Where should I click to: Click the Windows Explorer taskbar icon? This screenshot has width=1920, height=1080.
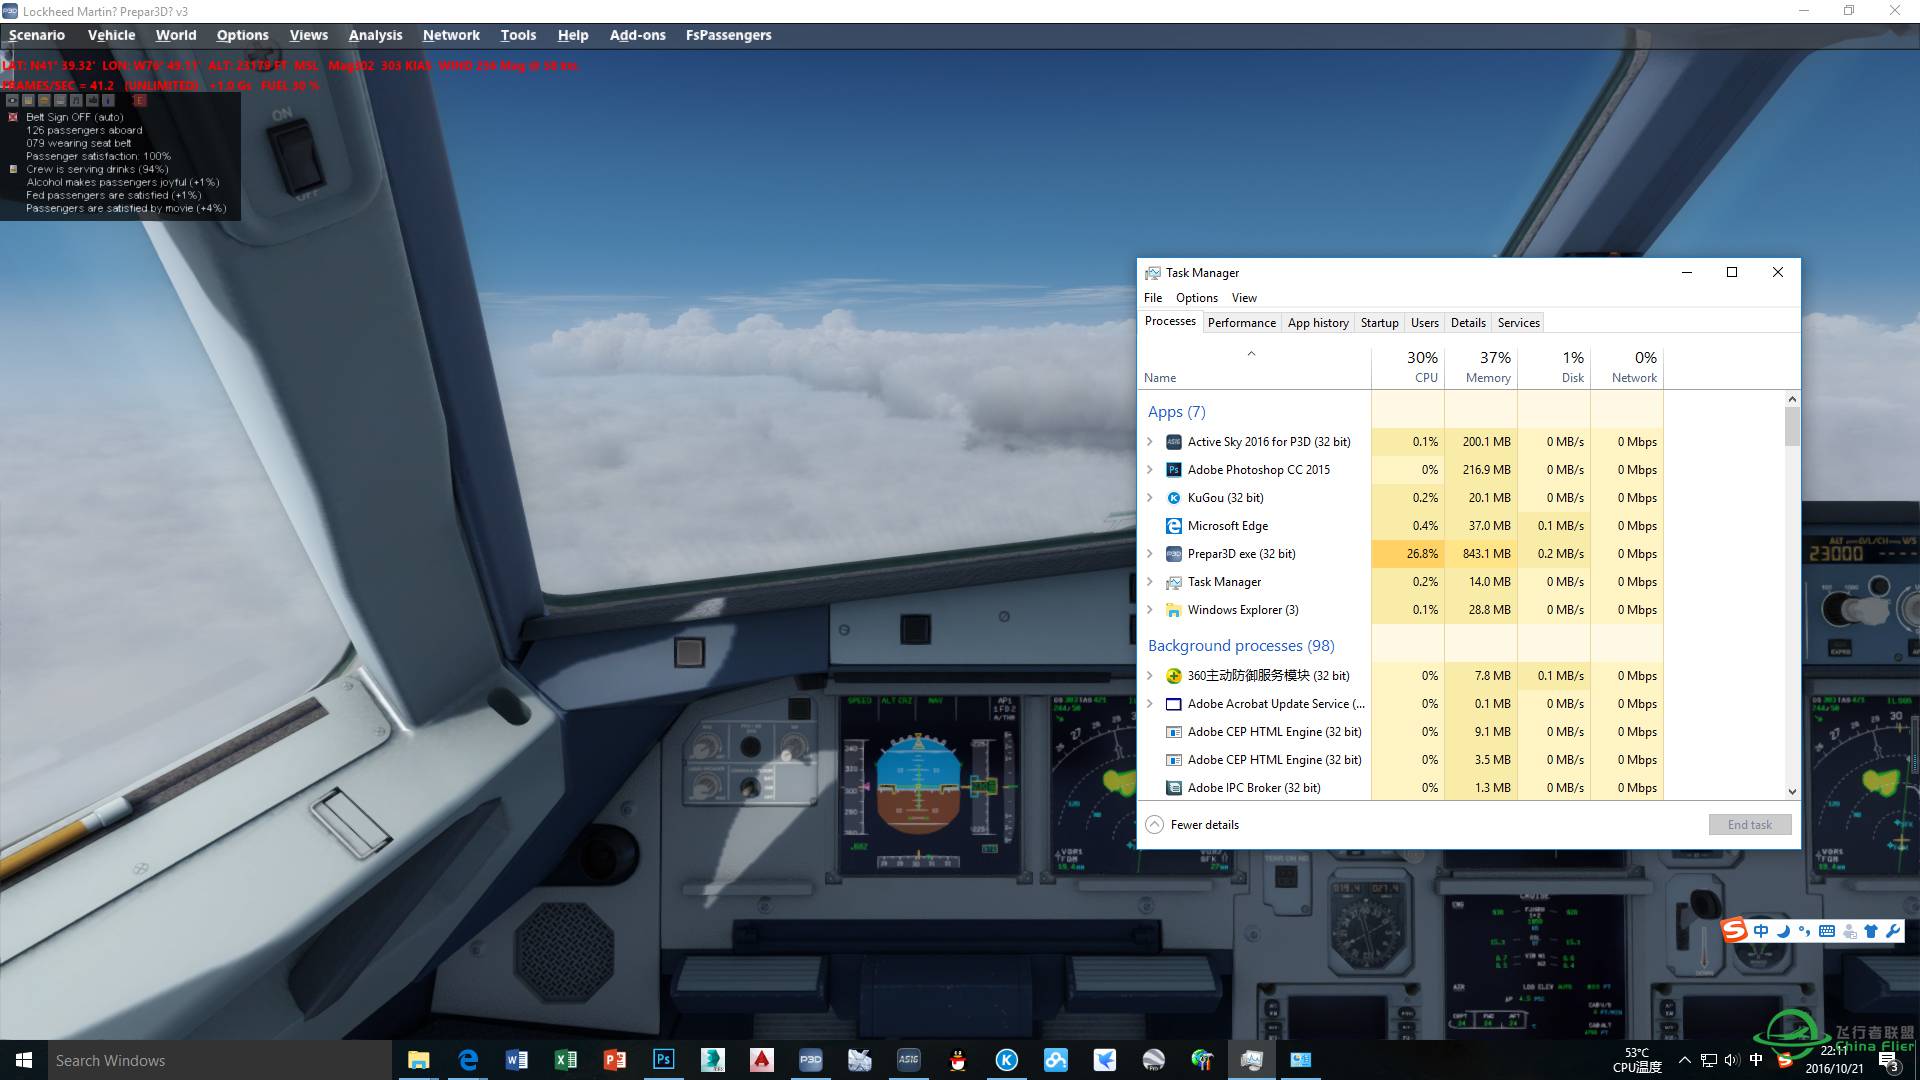(x=419, y=1059)
